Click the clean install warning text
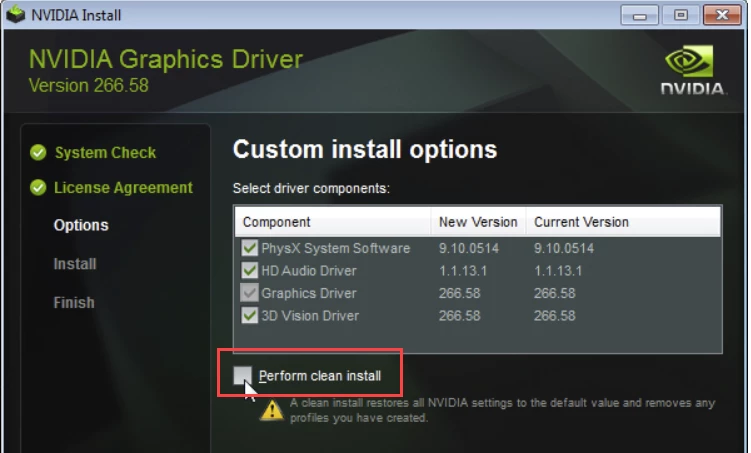Image resolution: width=751 pixels, height=453 pixels. (x=502, y=410)
